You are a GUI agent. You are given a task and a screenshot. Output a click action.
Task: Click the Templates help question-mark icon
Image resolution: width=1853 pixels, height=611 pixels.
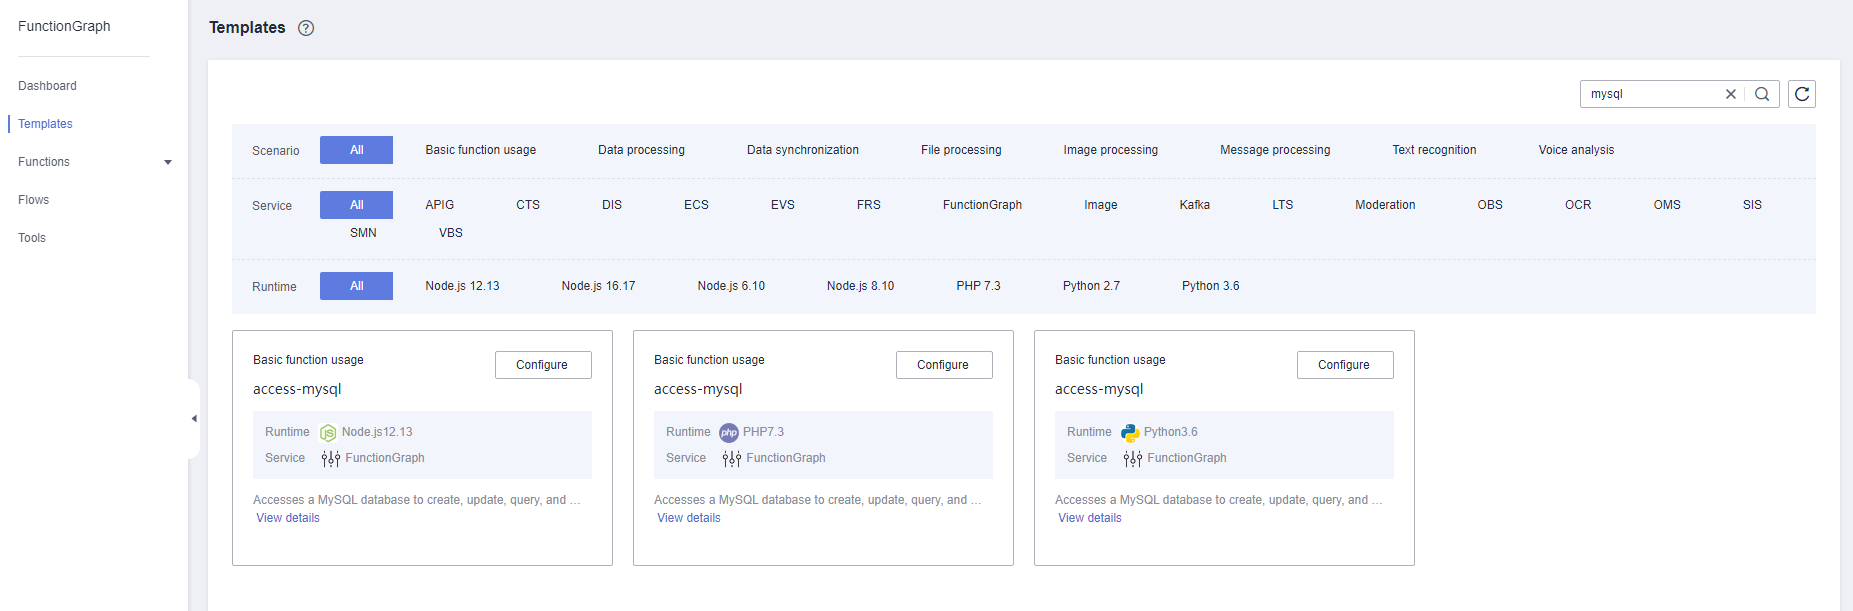tap(306, 28)
